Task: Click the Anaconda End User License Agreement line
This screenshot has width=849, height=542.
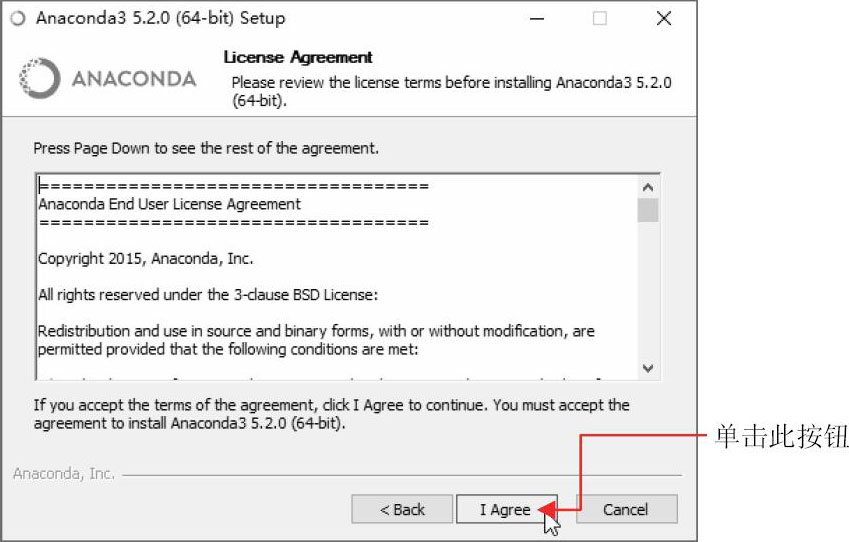Action: [169, 204]
